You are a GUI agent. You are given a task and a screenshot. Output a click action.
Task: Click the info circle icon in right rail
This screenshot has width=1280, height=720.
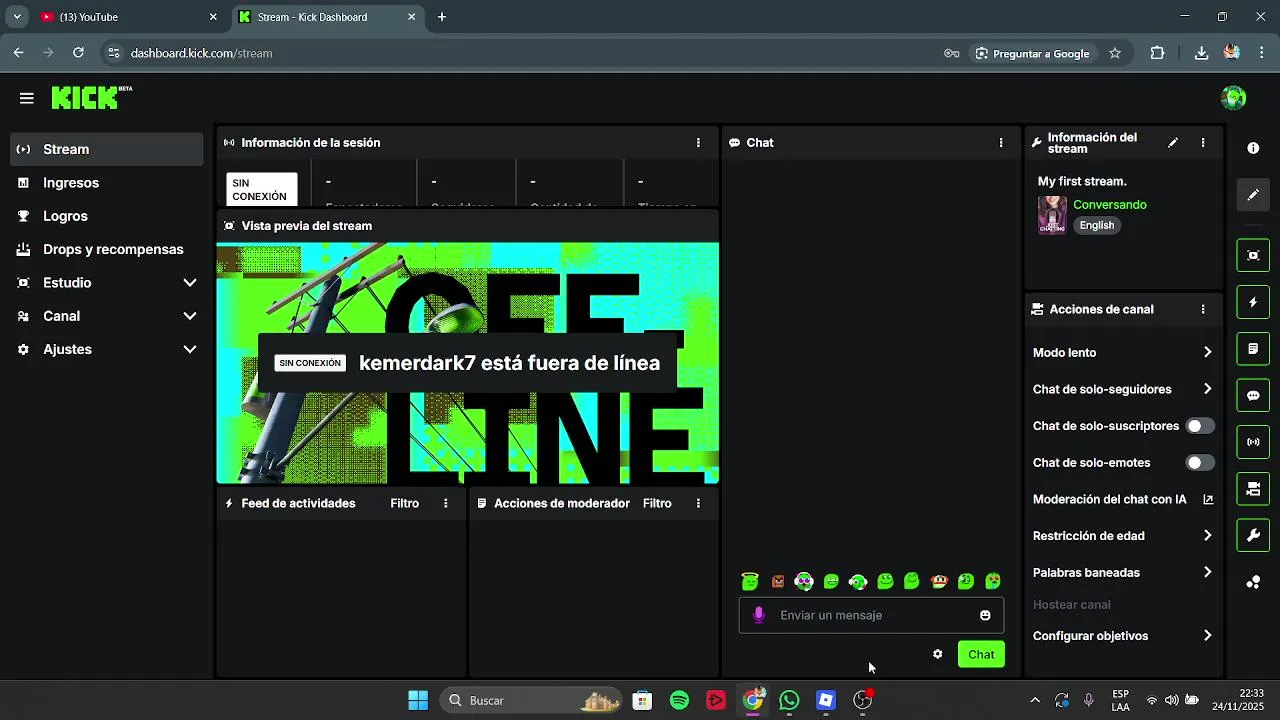[1253, 148]
